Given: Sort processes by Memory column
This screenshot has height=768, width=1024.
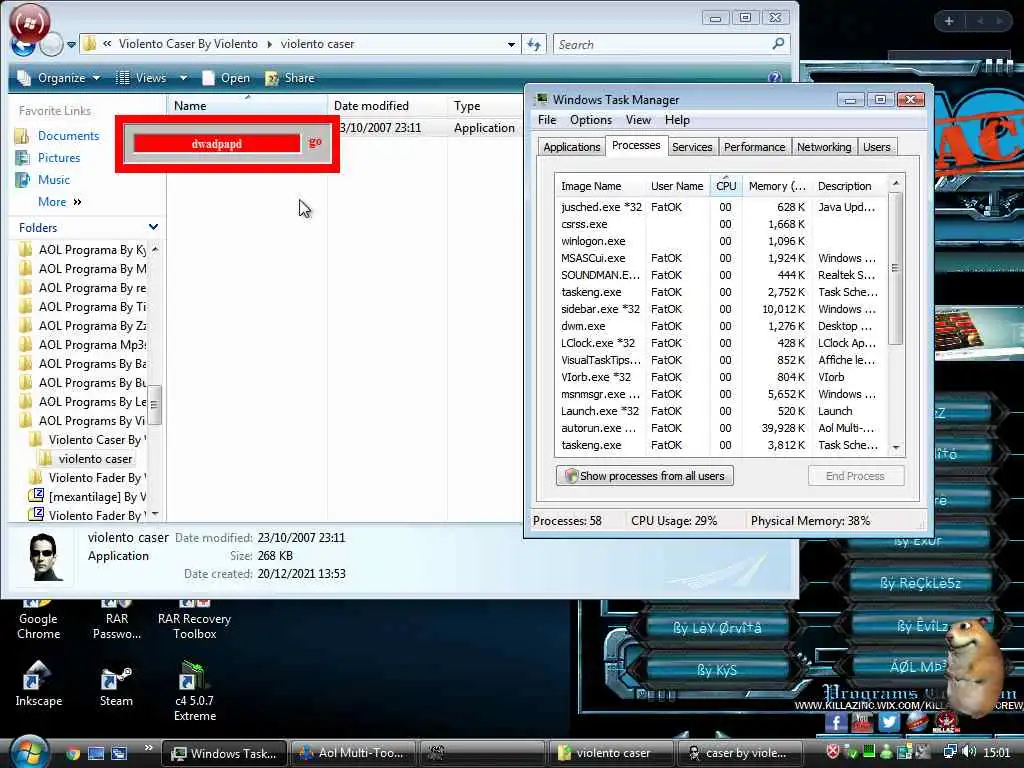Looking at the screenshot, I should [x=776, y=186].
